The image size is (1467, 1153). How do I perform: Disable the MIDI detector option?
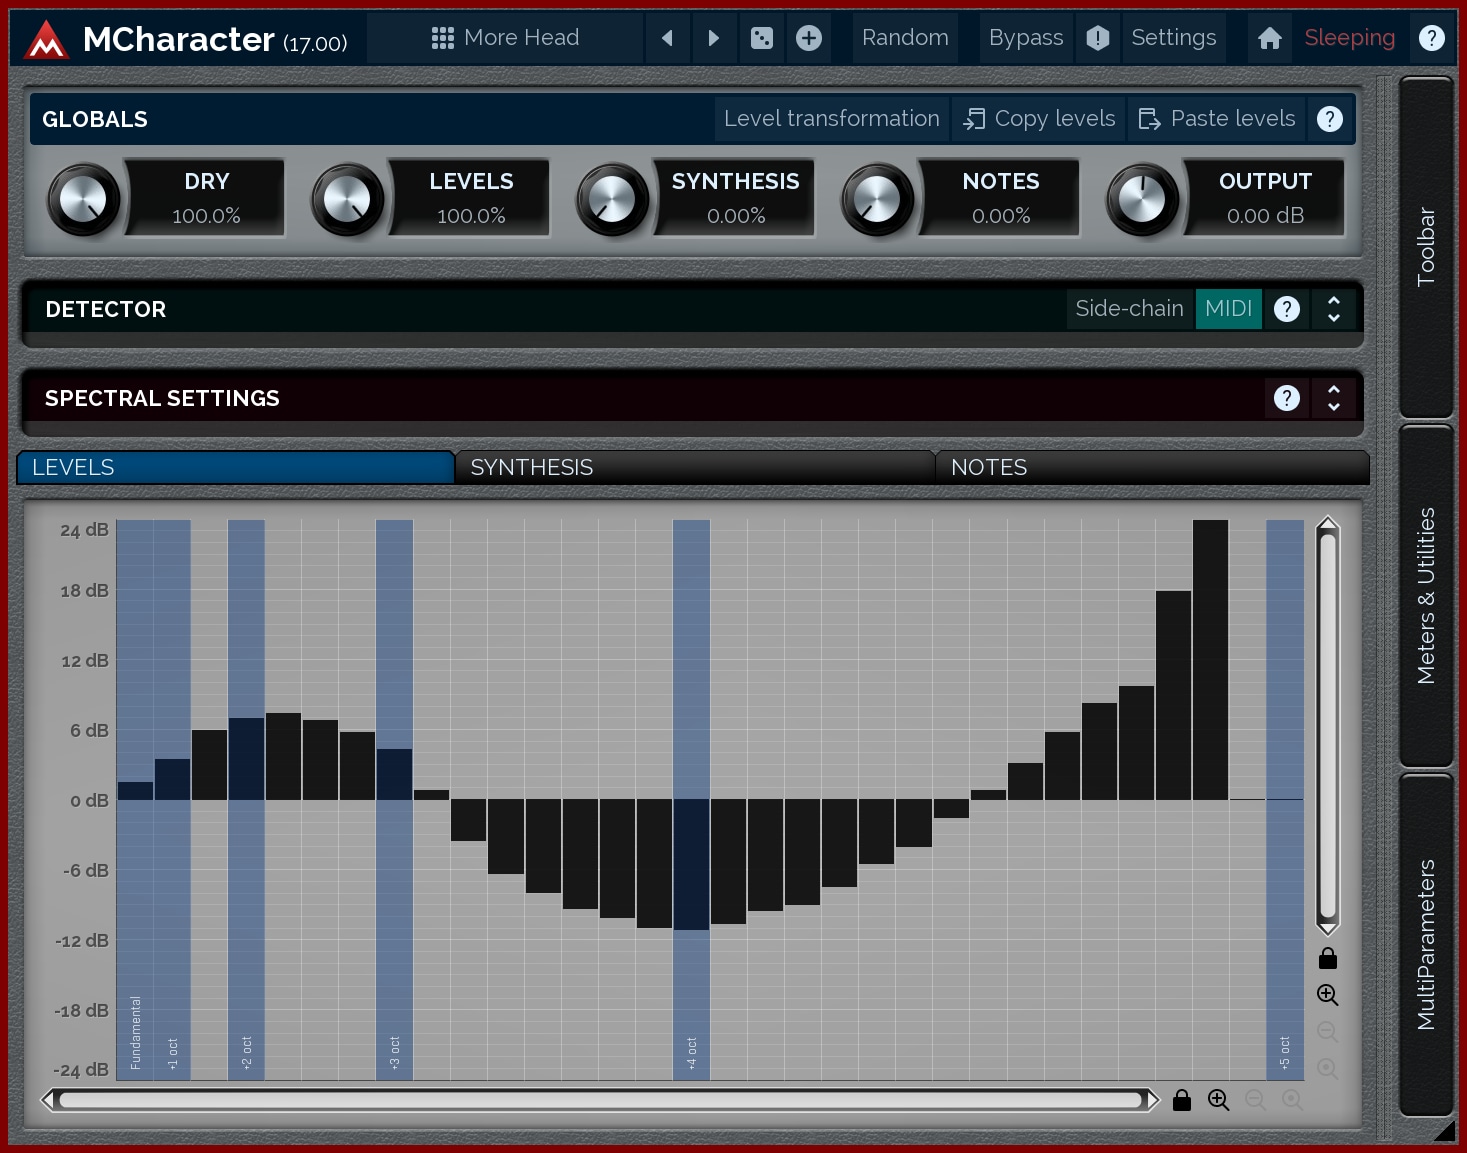(x=1228, y=309)
